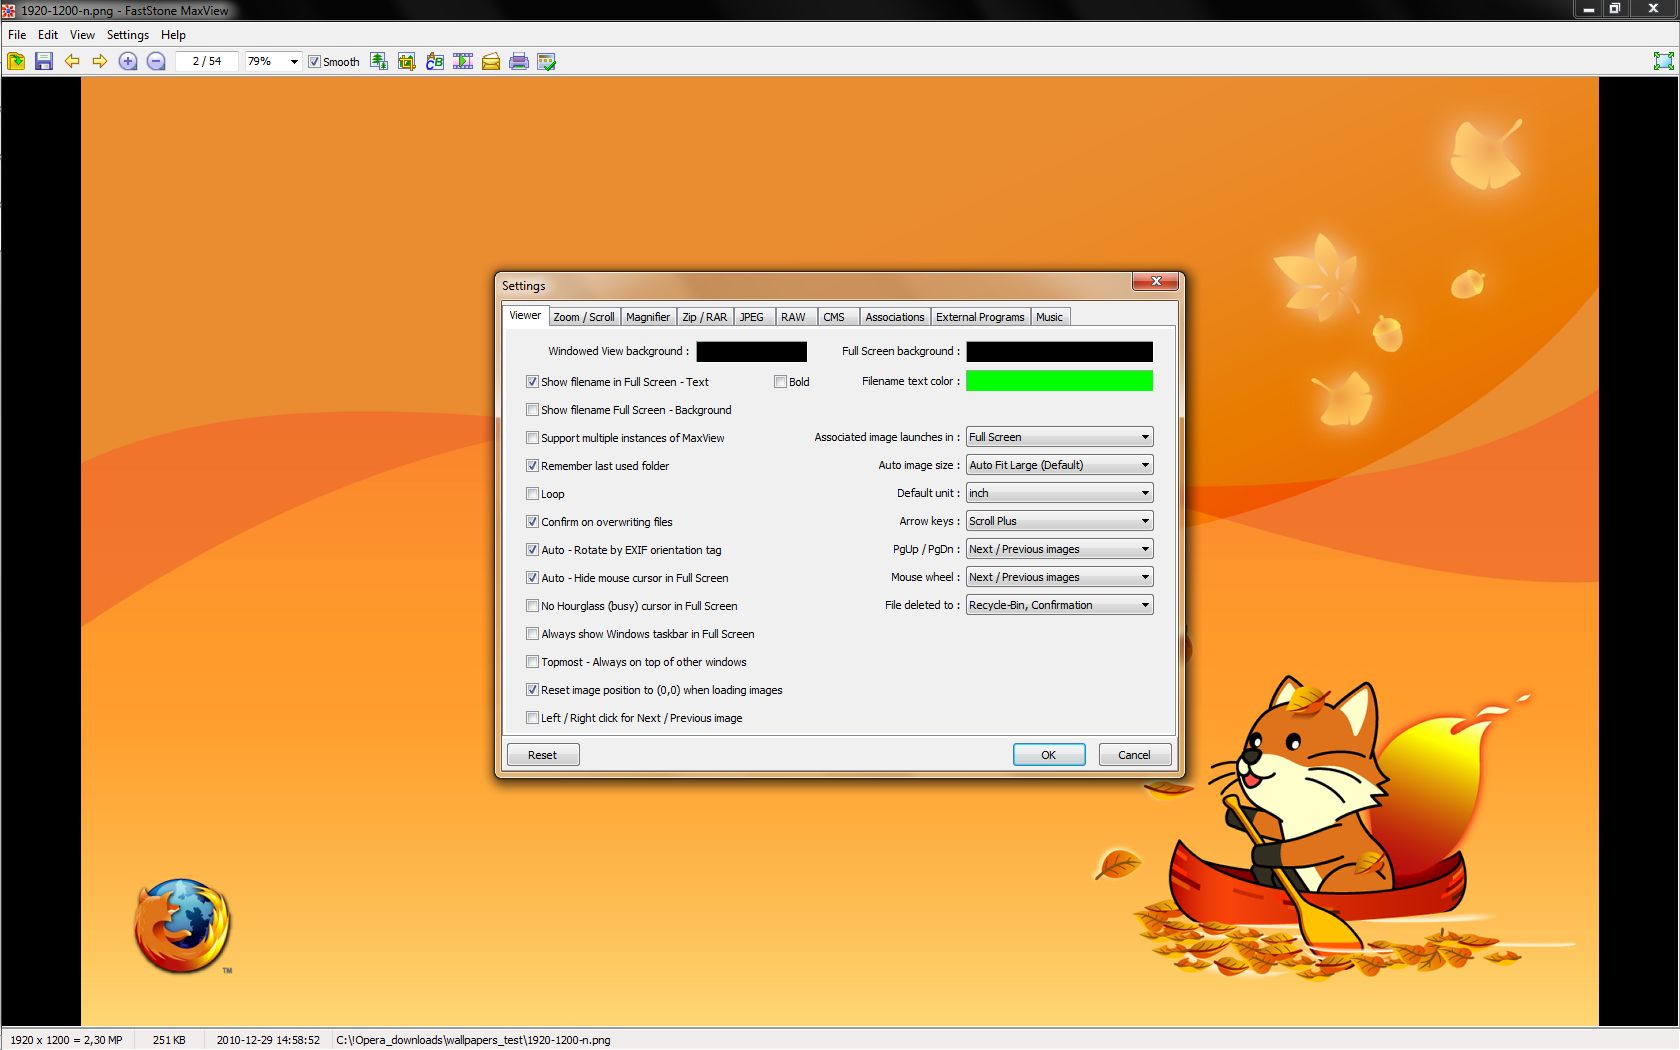
Task: Click the printer icon
Action: [x=519, y=61]
